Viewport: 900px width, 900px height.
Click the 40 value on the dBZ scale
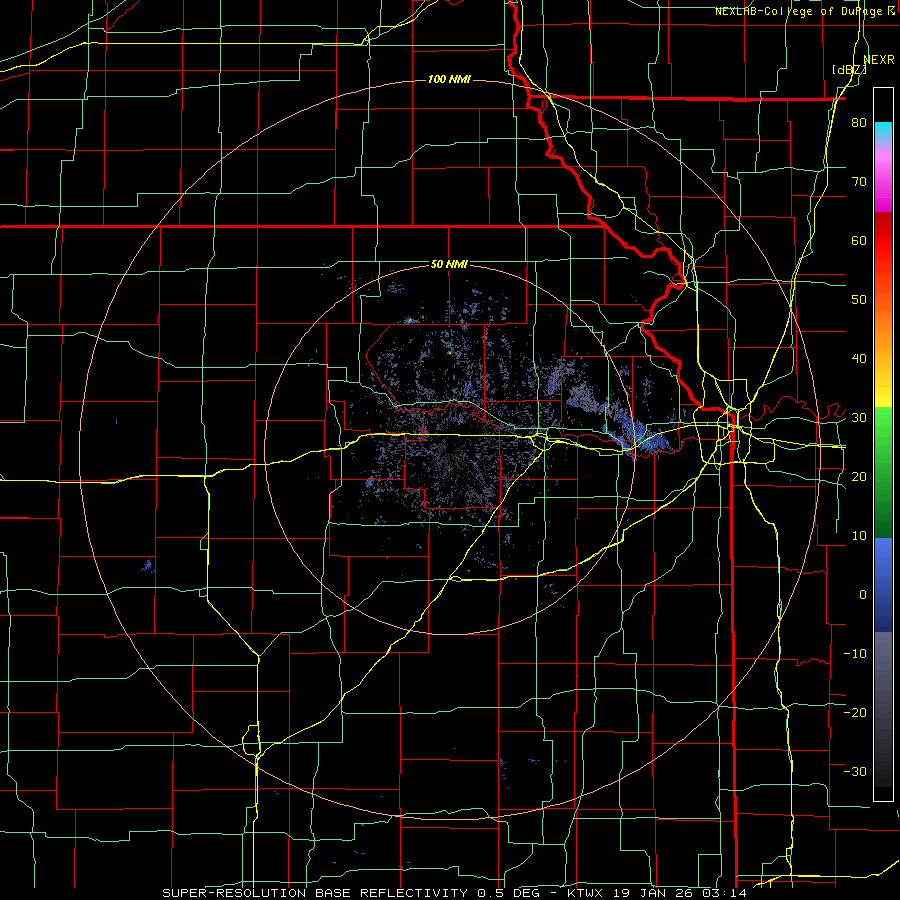coord(859,359)
